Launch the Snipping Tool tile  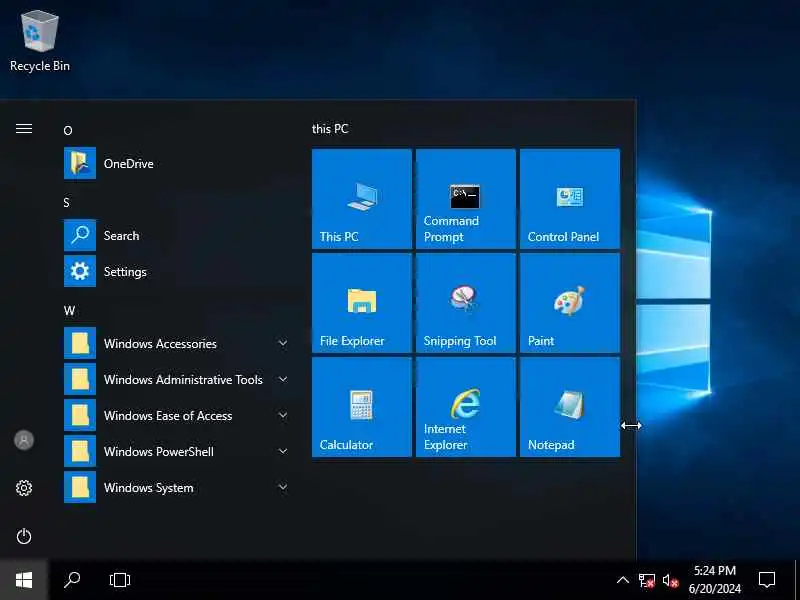pyautogui.click(x=466, y=303)
